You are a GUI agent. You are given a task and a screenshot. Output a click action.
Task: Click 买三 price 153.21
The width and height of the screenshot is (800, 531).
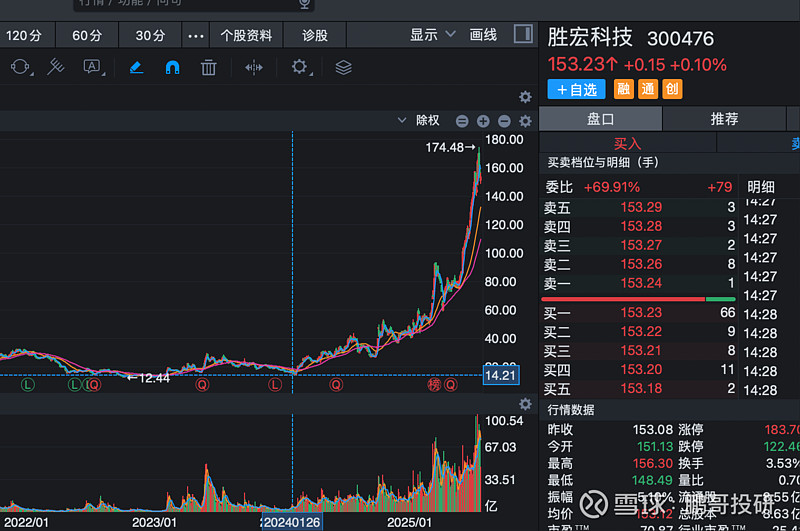[x=641, y=350]
